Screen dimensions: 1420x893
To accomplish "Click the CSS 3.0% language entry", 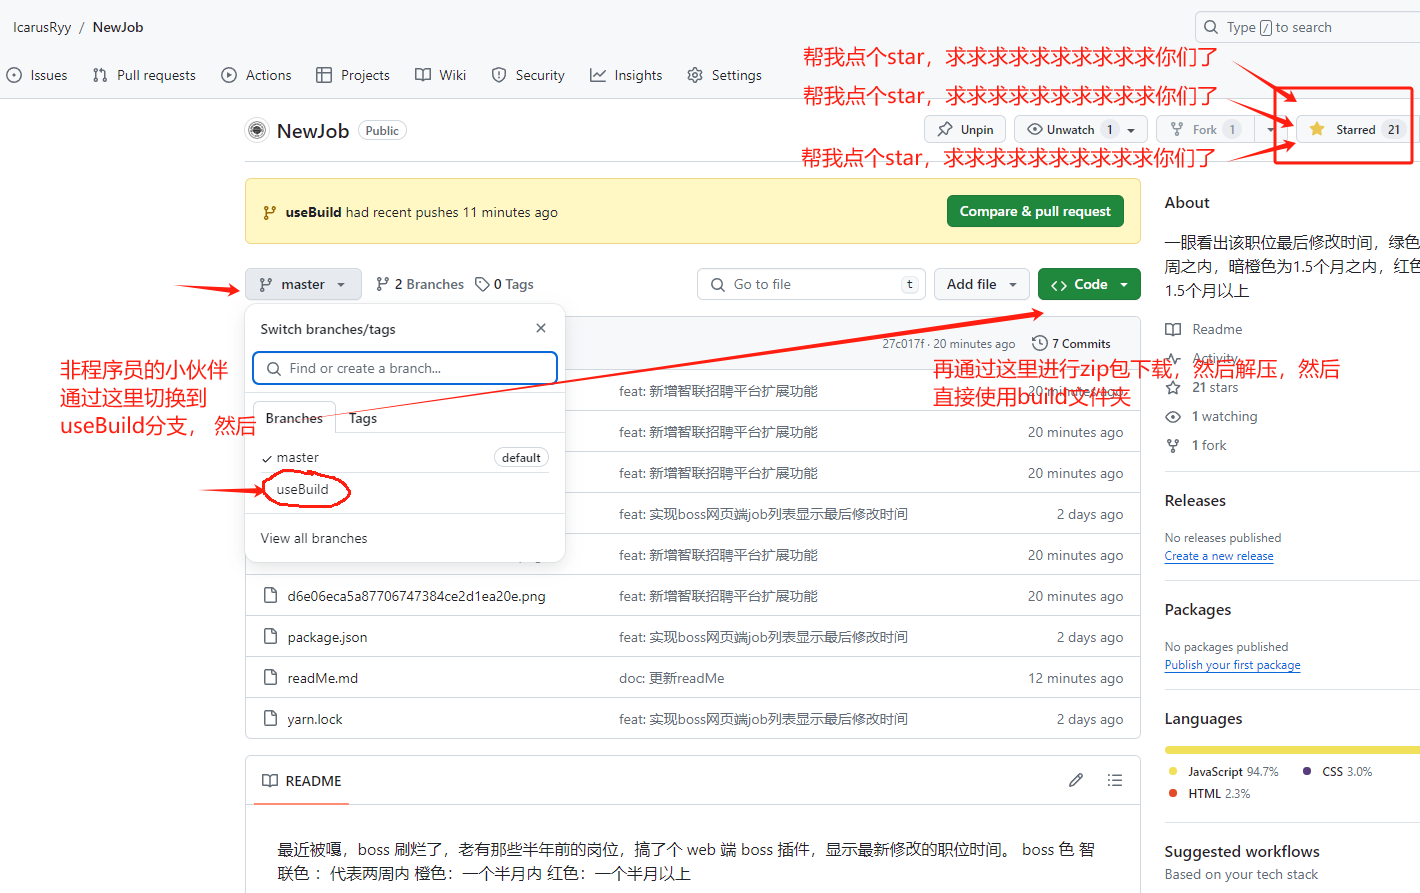I will tap(1338, 772).
